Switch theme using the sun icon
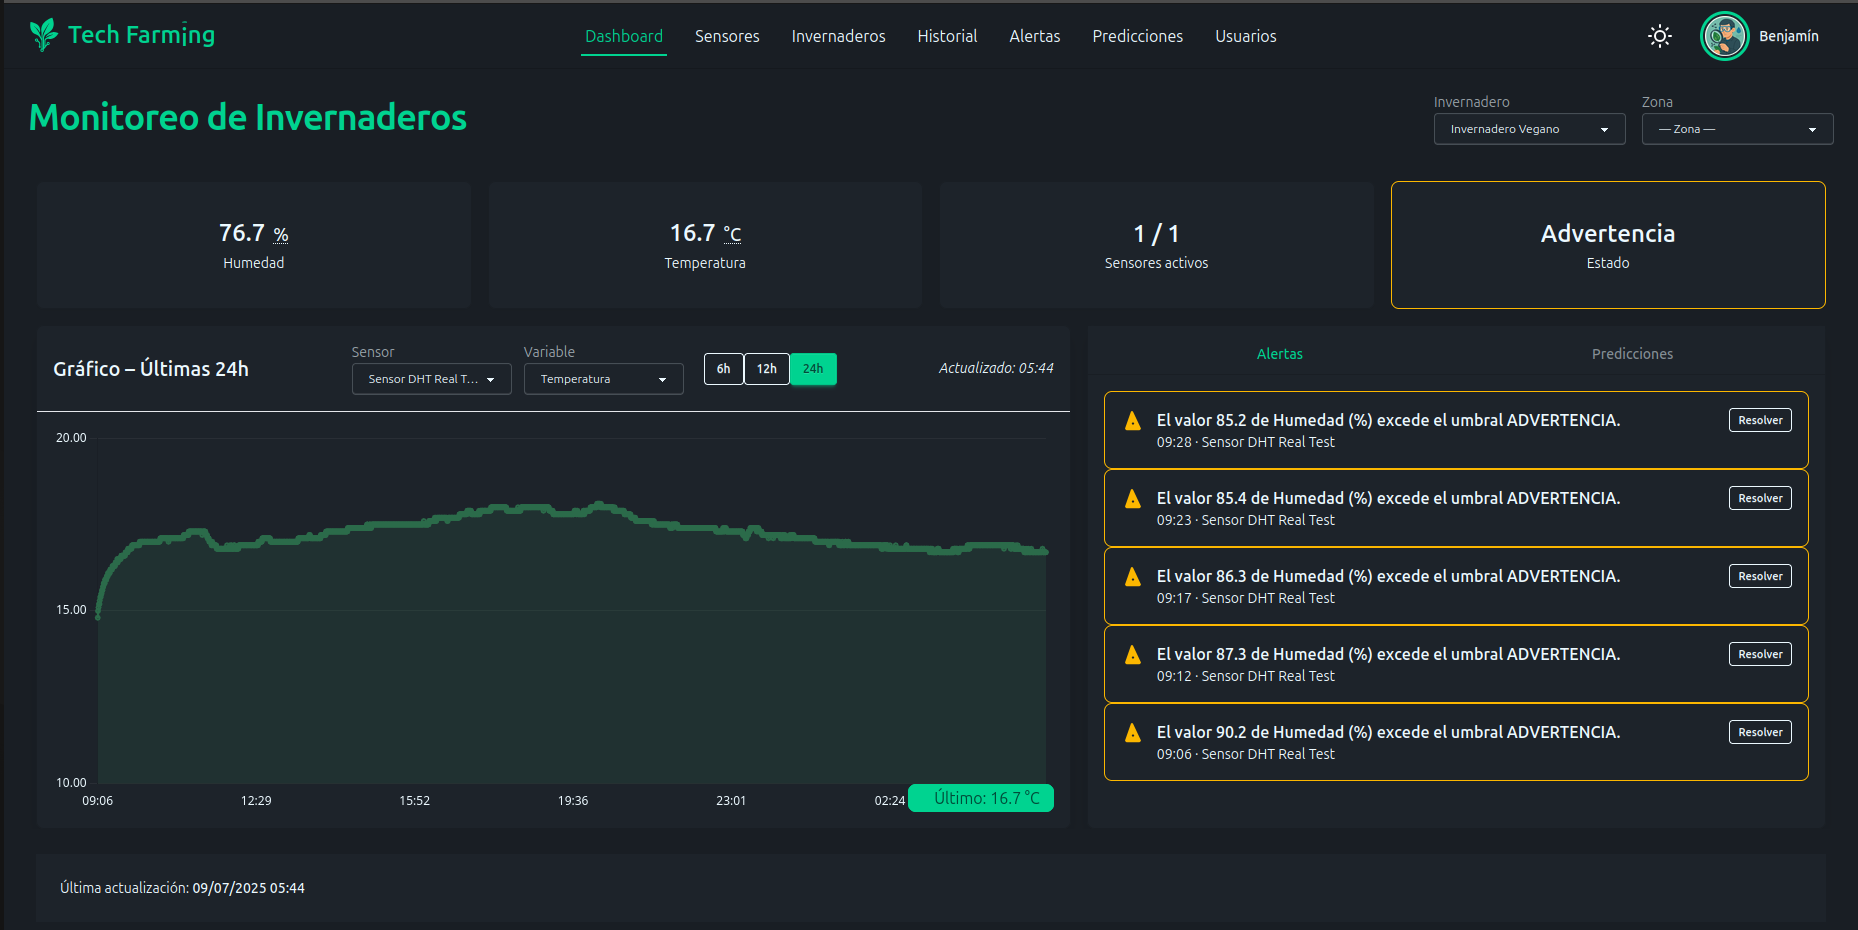1858x930 pixels. coord(1659,36)
